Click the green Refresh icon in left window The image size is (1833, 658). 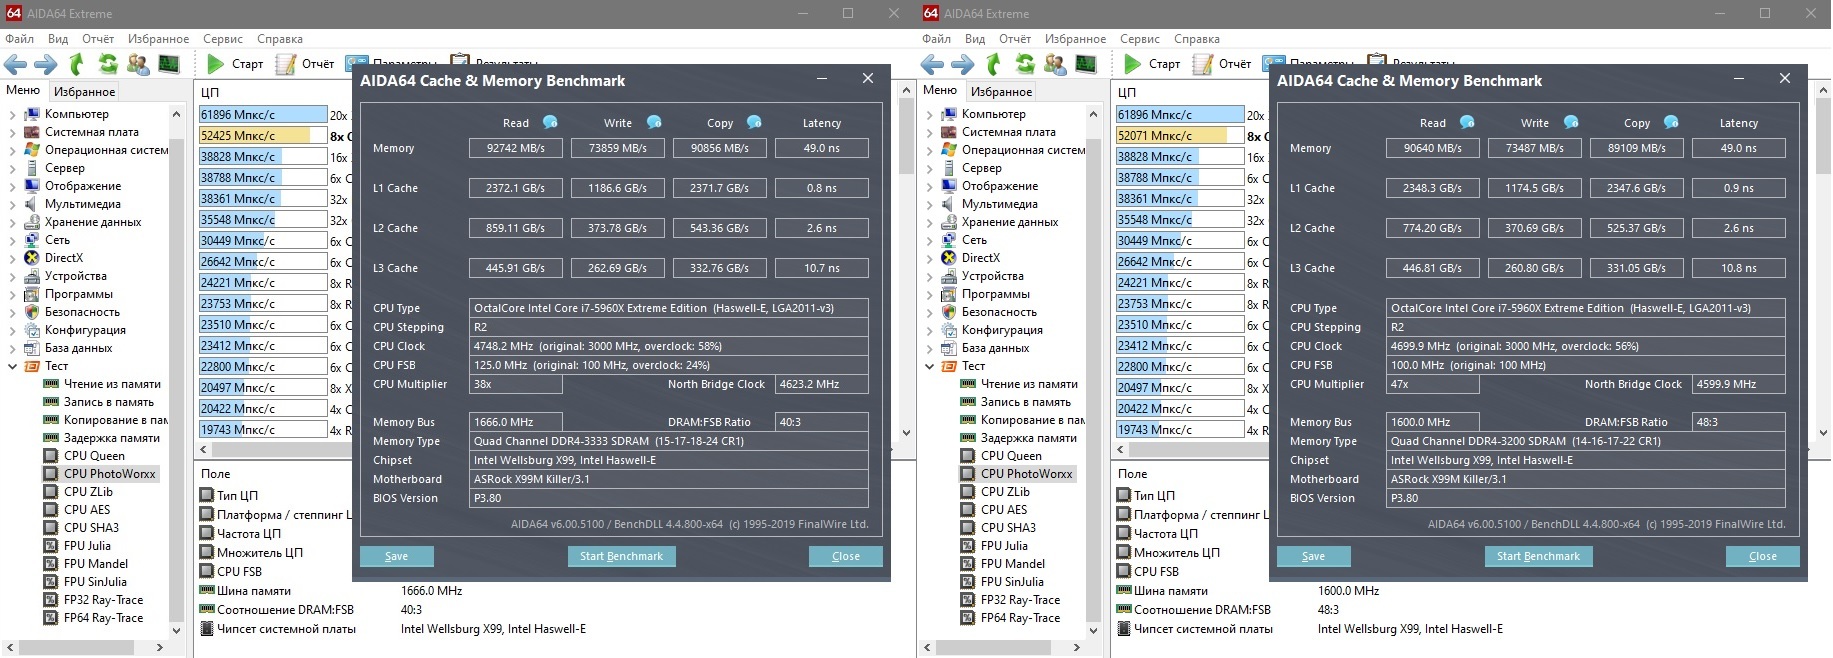(107, 64)
